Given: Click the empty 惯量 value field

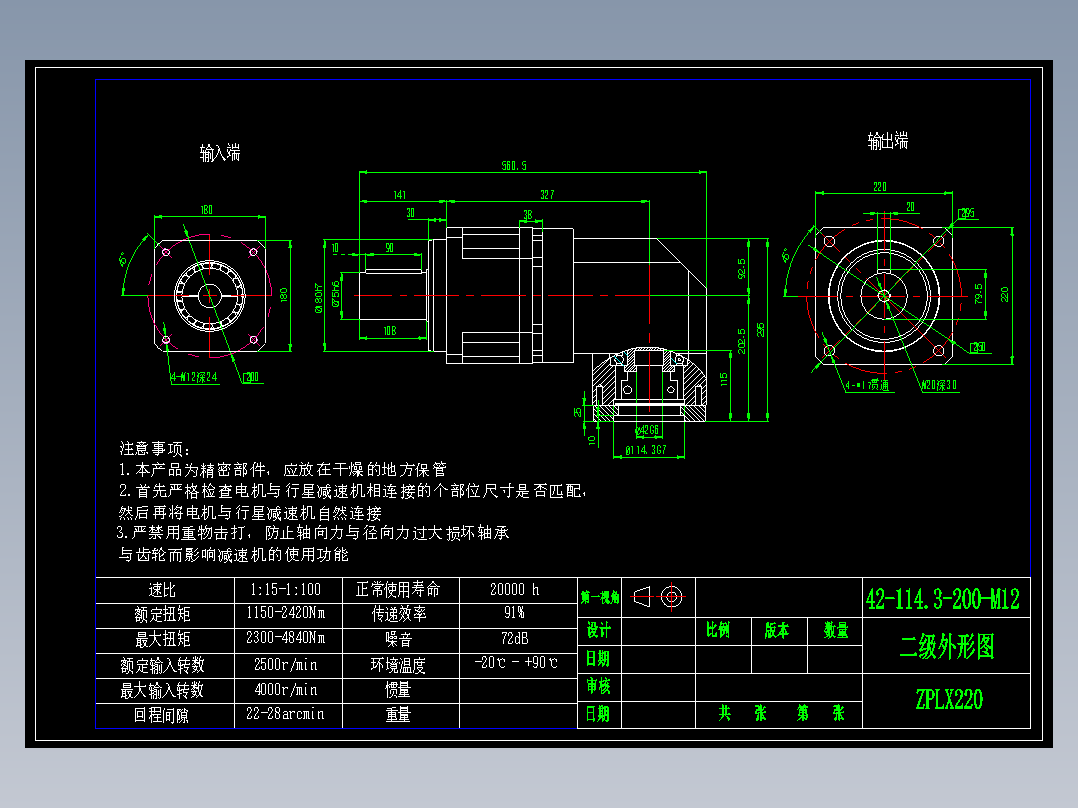Looking at the screenshot, I should click(518, 690).
